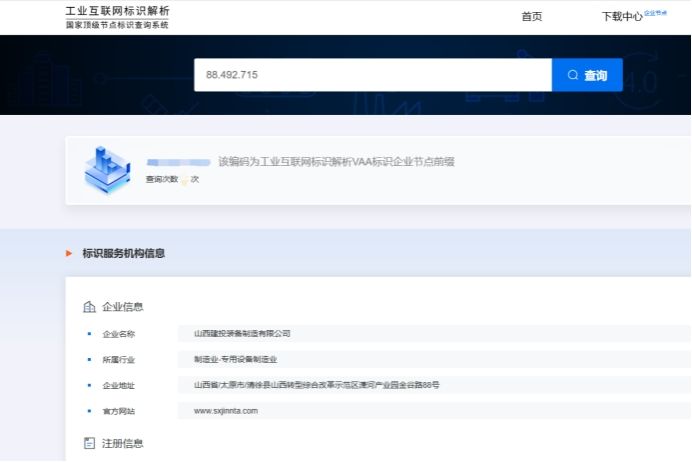The image size is (692, 462).
Task: Click the 注册信息 section heading
Action: [x=123, y=443]
